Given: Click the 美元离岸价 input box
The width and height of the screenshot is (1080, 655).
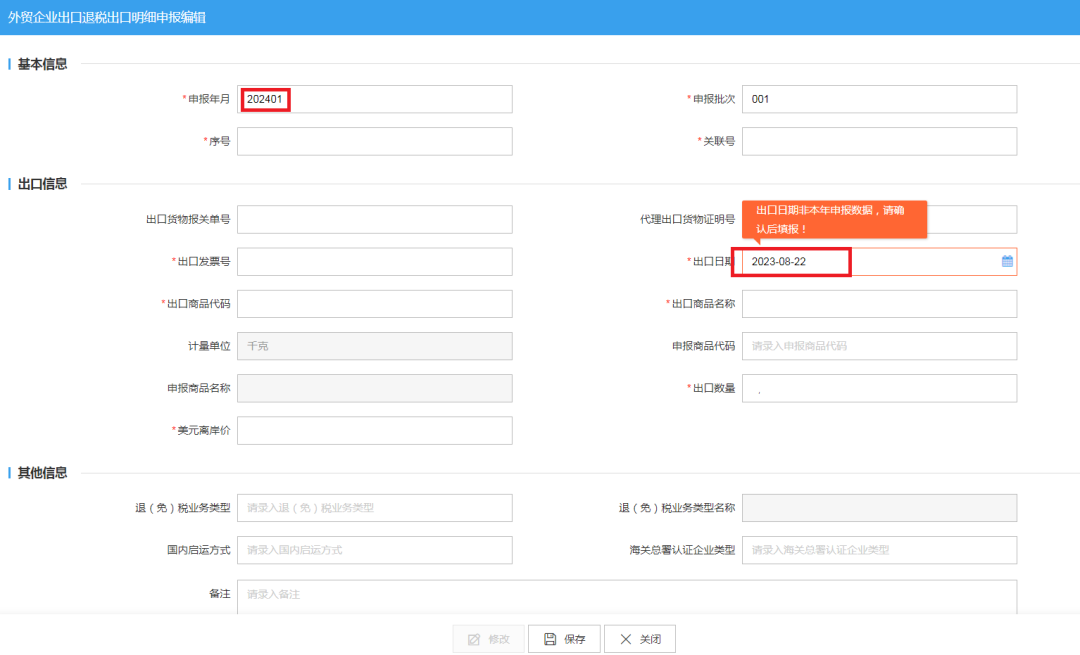Looking at the screenshot, I should tap(374, 430).
